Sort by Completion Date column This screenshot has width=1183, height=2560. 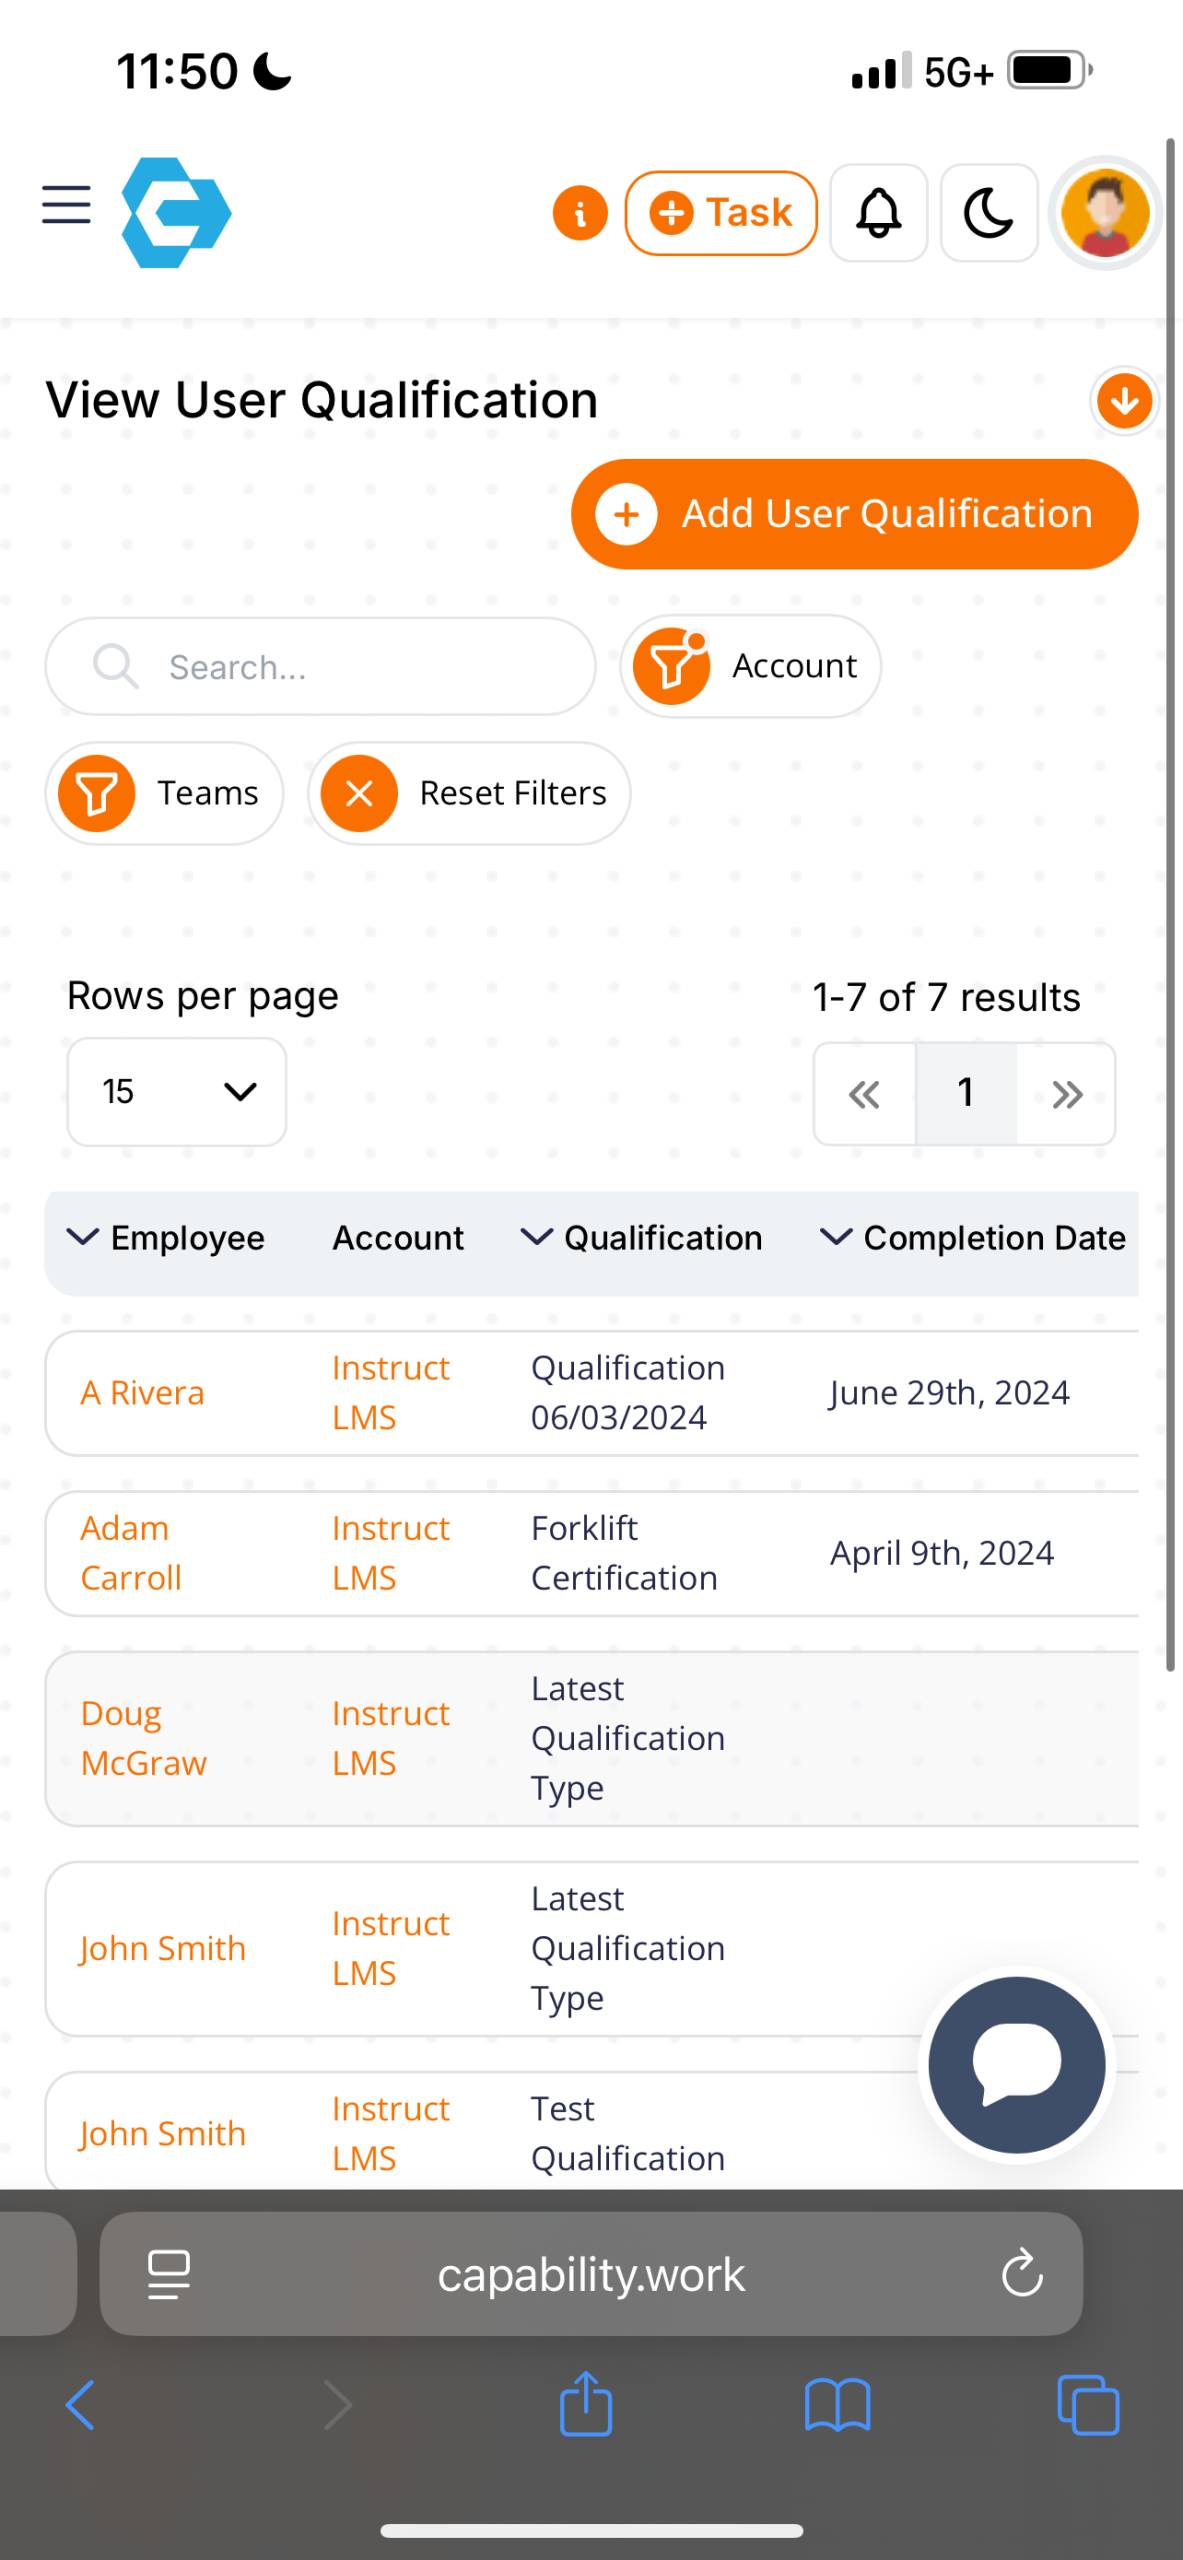click(973, 1238)
